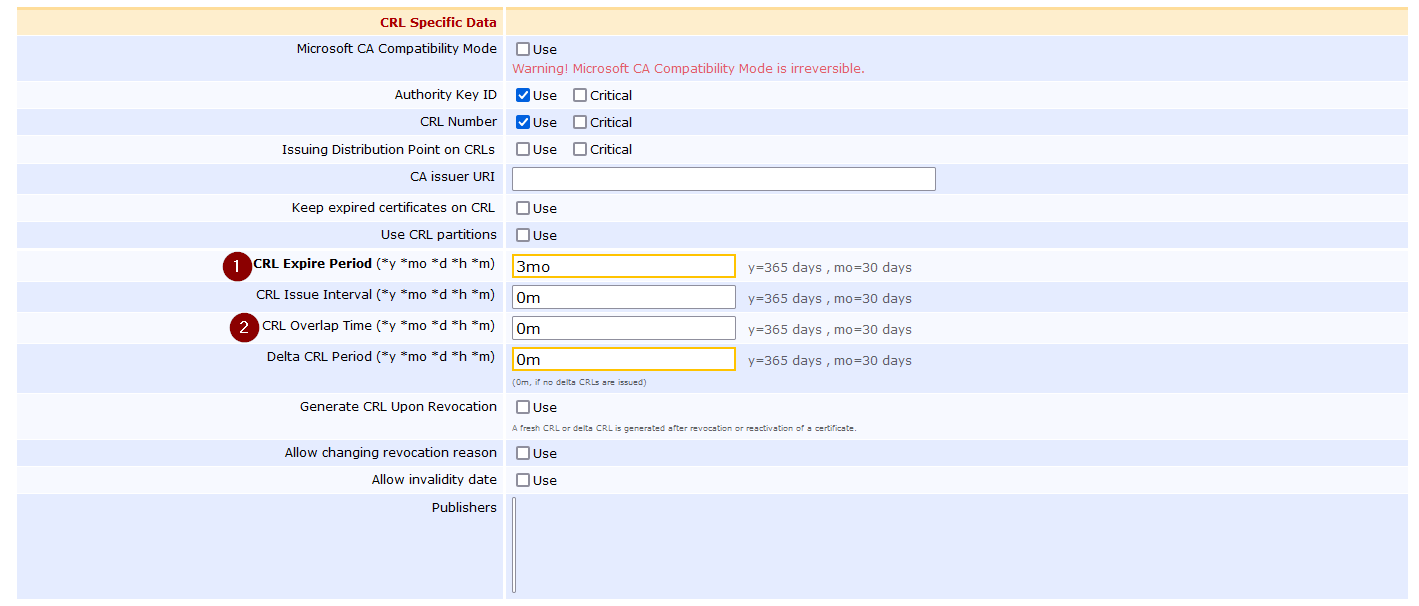Click the Publishers list box
This screenshot has height=606, width=1419.
(515, 545)
